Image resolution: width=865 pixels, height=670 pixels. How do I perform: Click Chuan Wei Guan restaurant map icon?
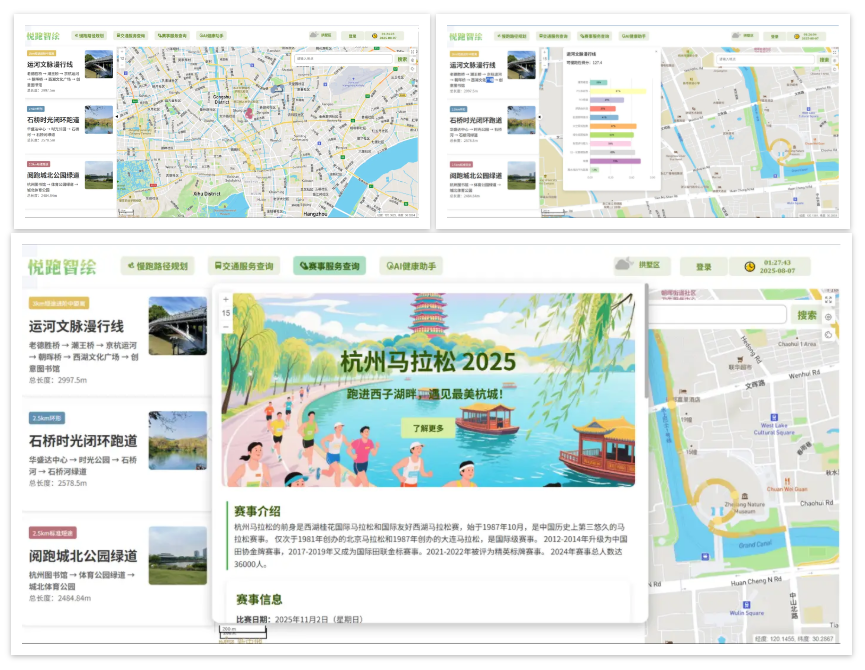[x=787, y=481]
